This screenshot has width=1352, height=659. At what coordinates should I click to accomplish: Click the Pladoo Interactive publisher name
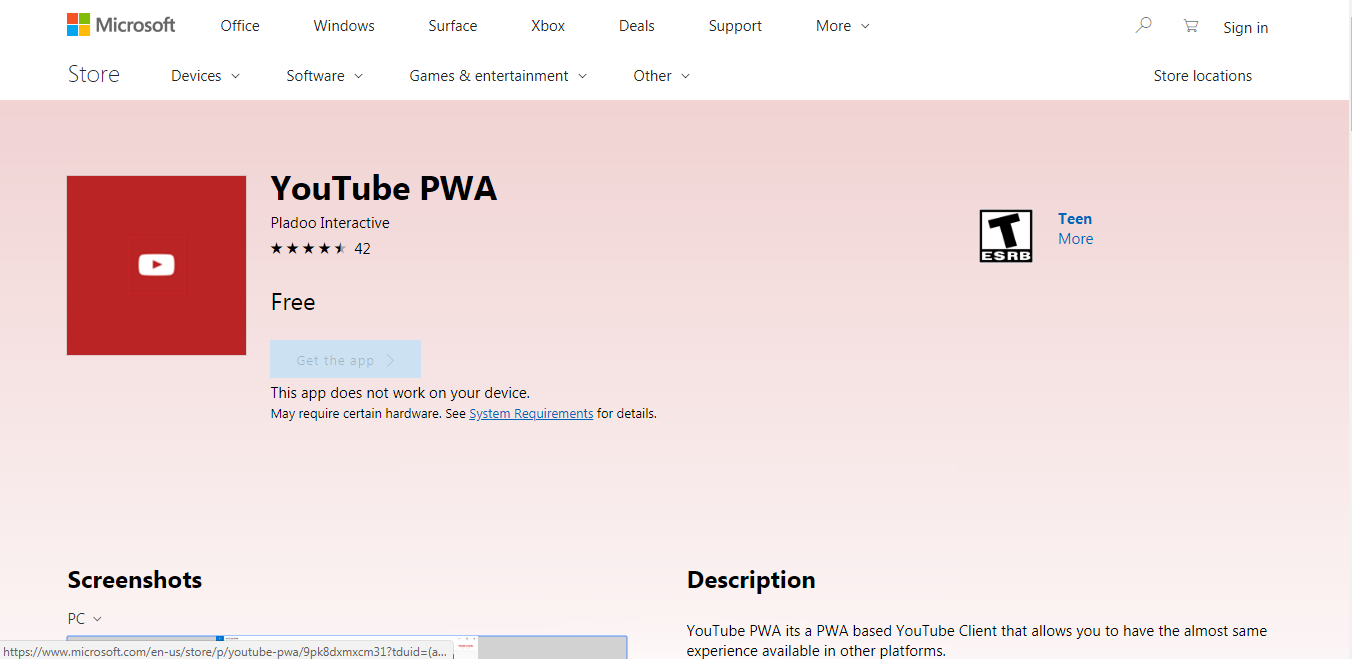330,223
